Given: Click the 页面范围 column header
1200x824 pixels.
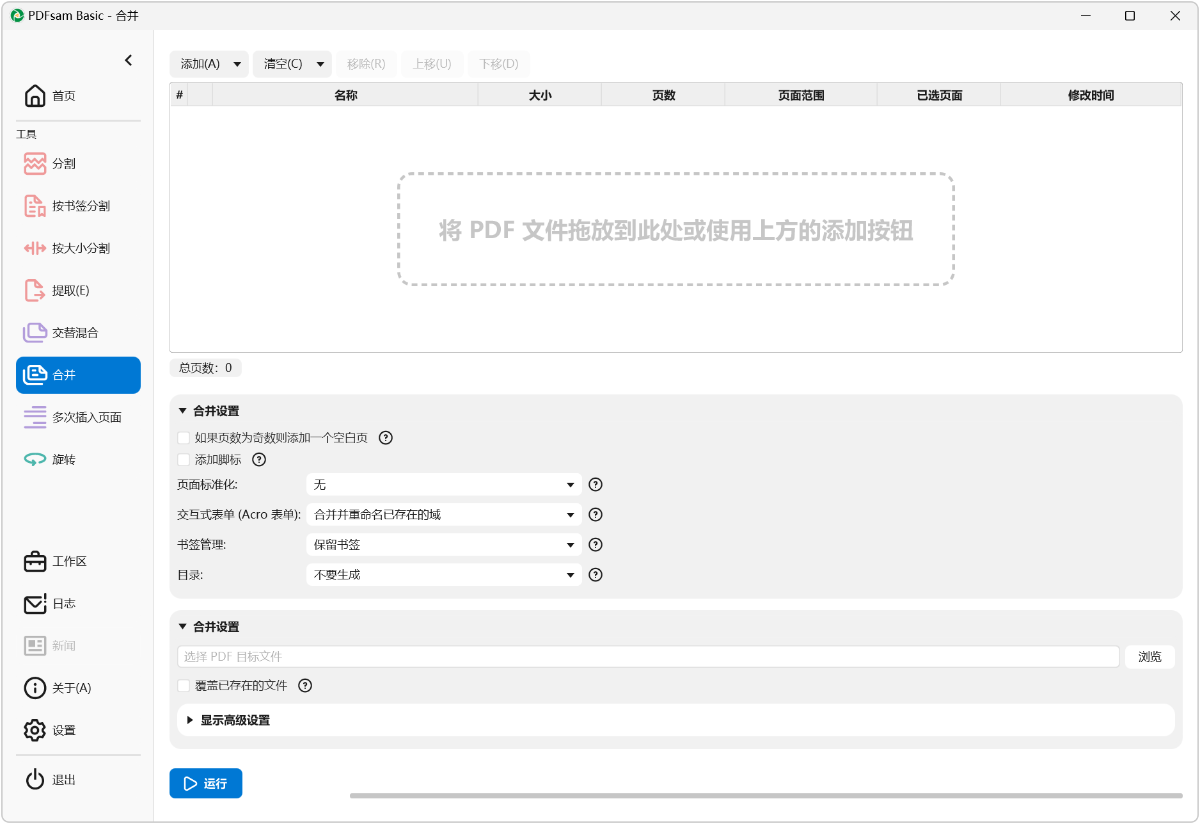Looking at the screenshot, I should tap(801, 95).
